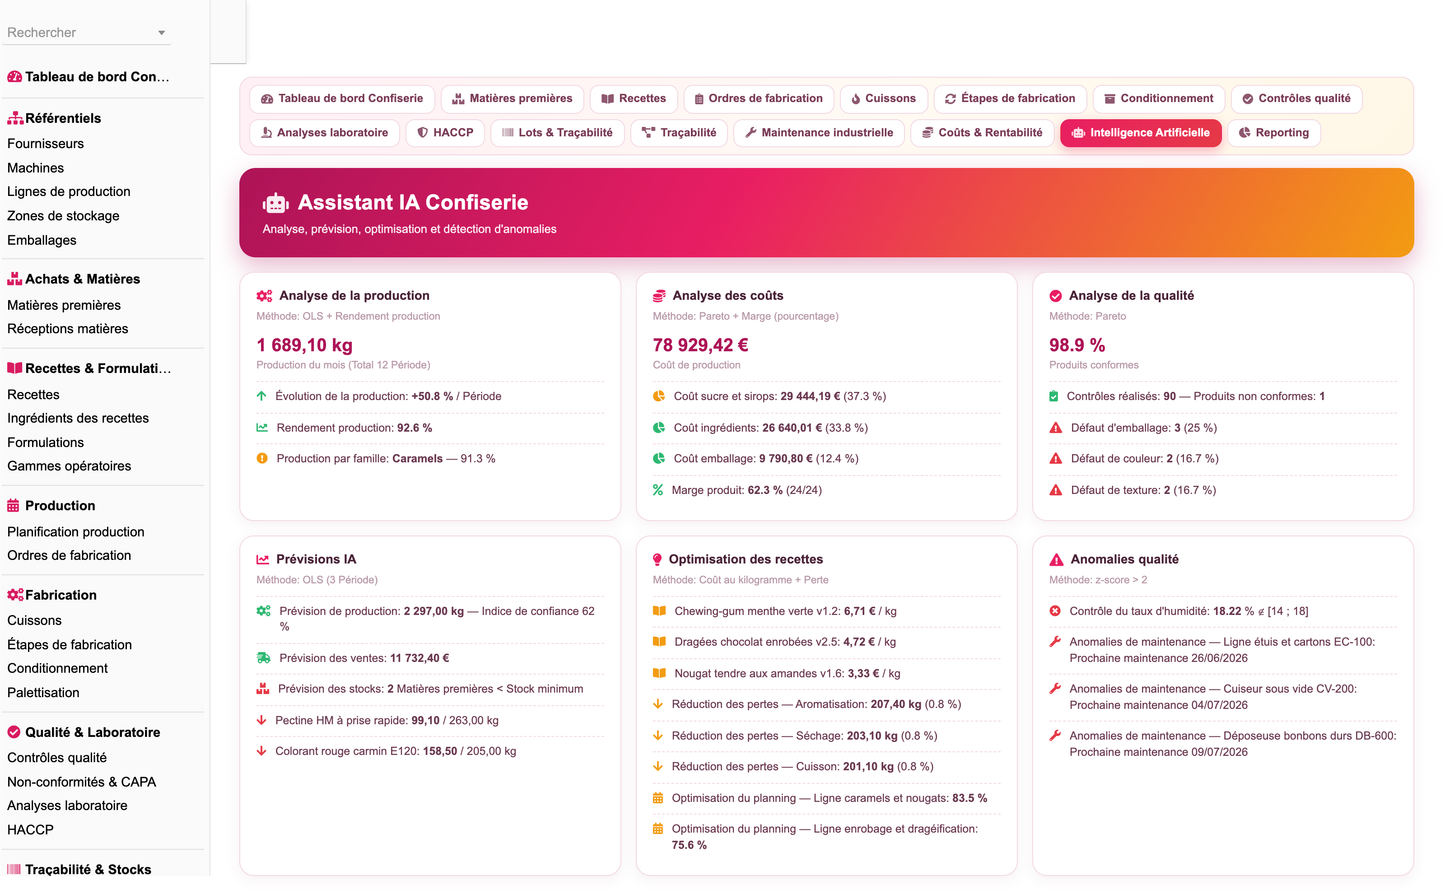Viewport: 1445px width, 894px height.
Task: Open the Conditionnement tab
Action: 1159,99
